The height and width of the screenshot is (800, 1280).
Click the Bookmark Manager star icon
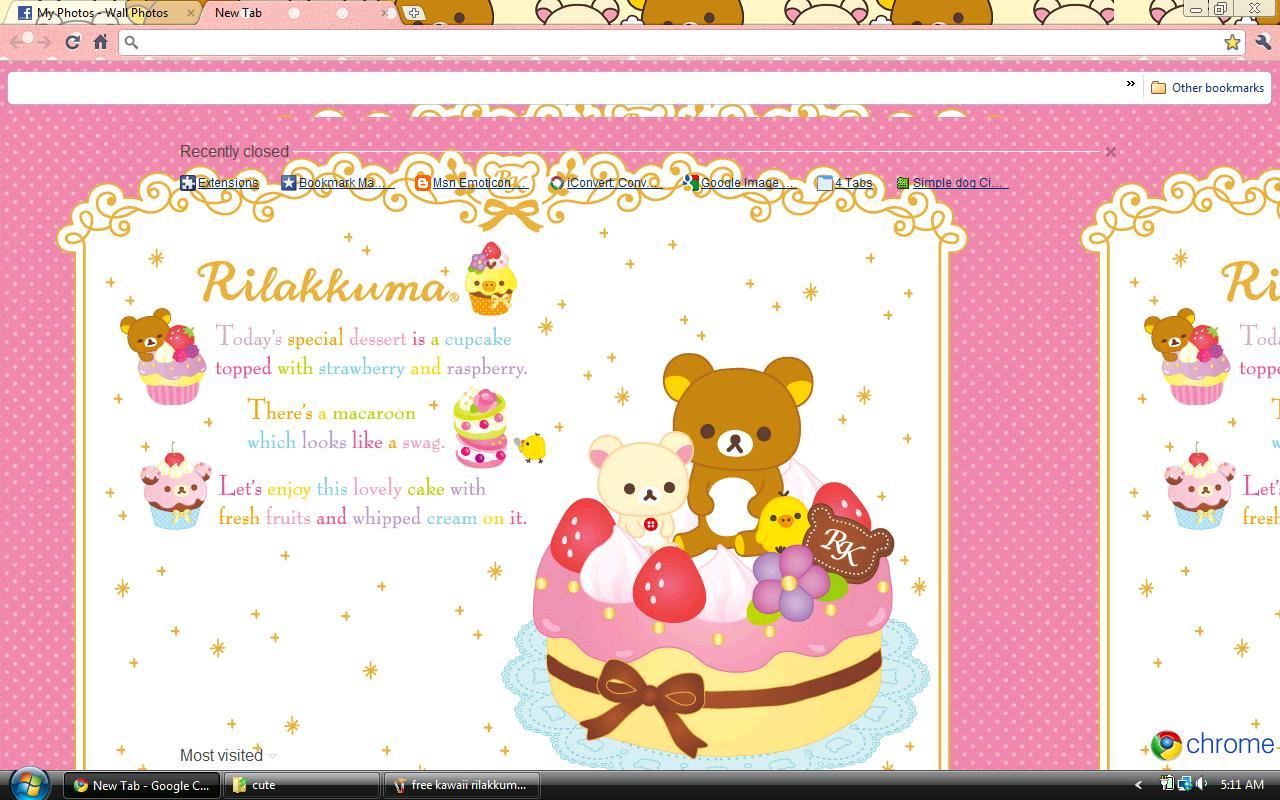coord(289,183)
